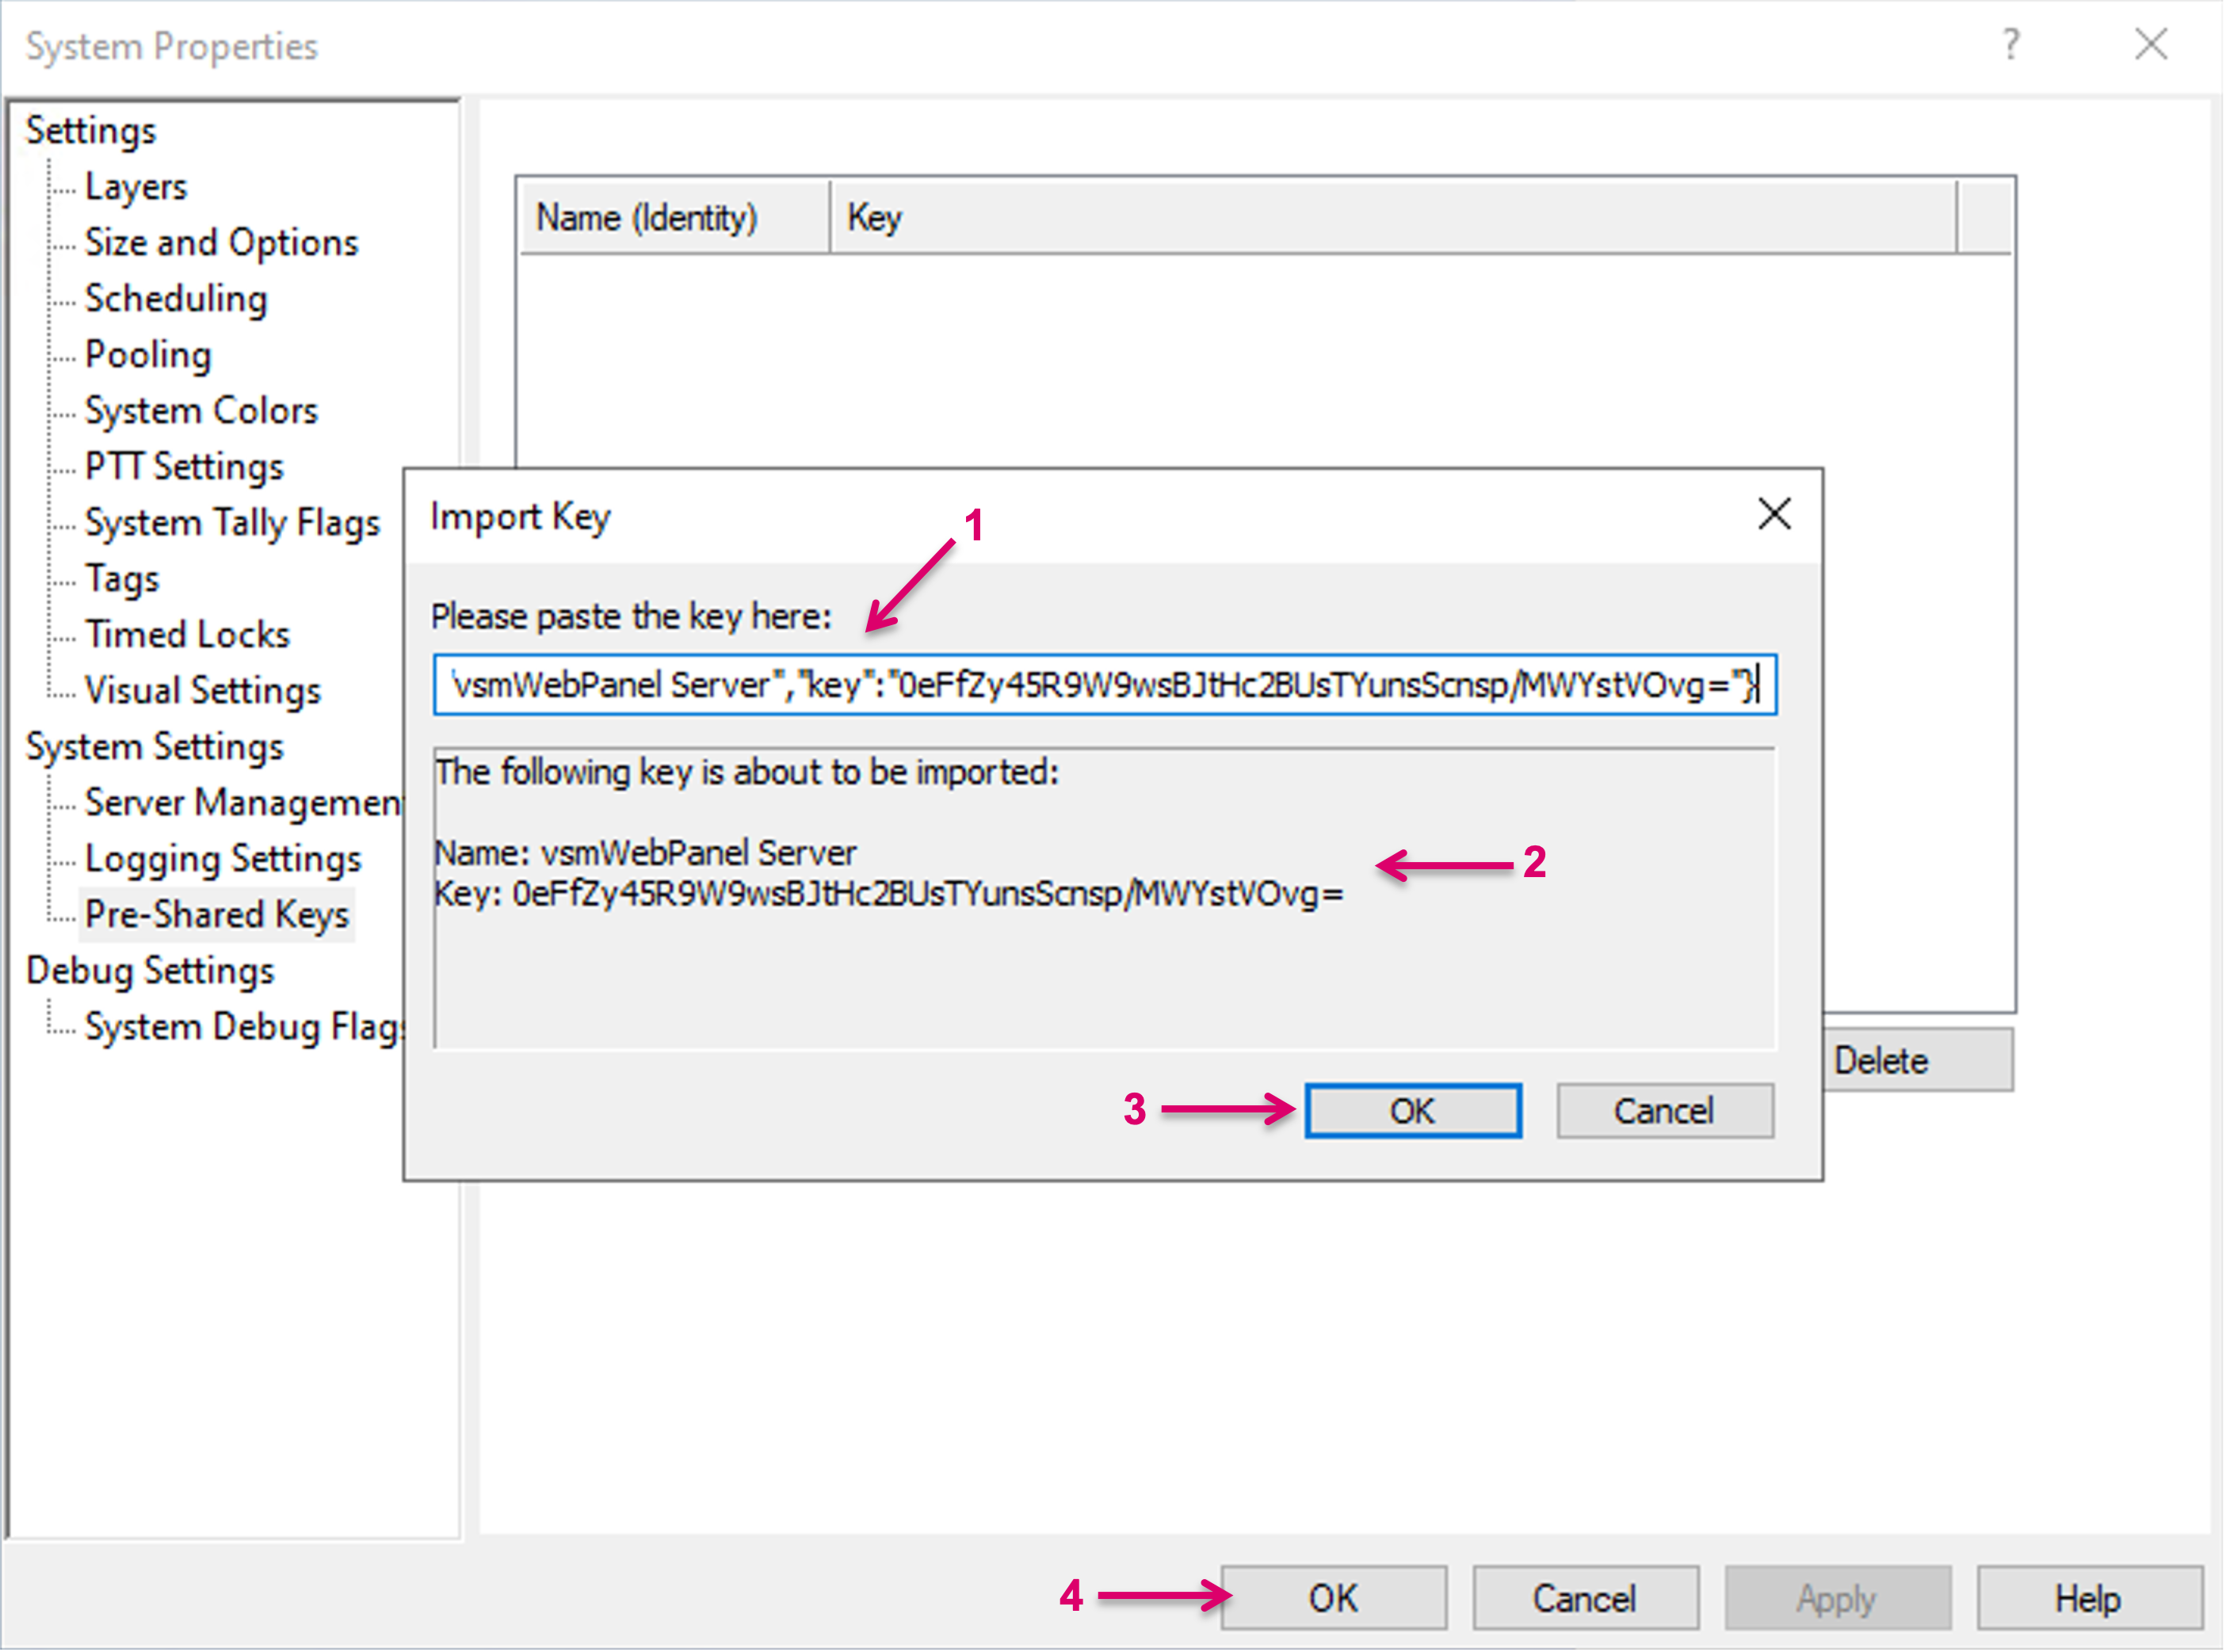Open Timed Locks settings
The width and height of the screenshot is (2226, 1652).
pos(187,635)
